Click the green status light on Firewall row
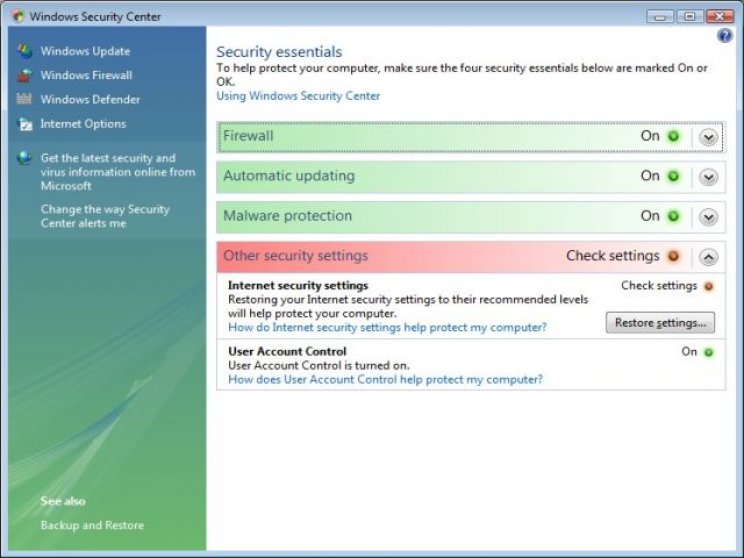This screenshot has width=744, height=558. coord(673,136)
